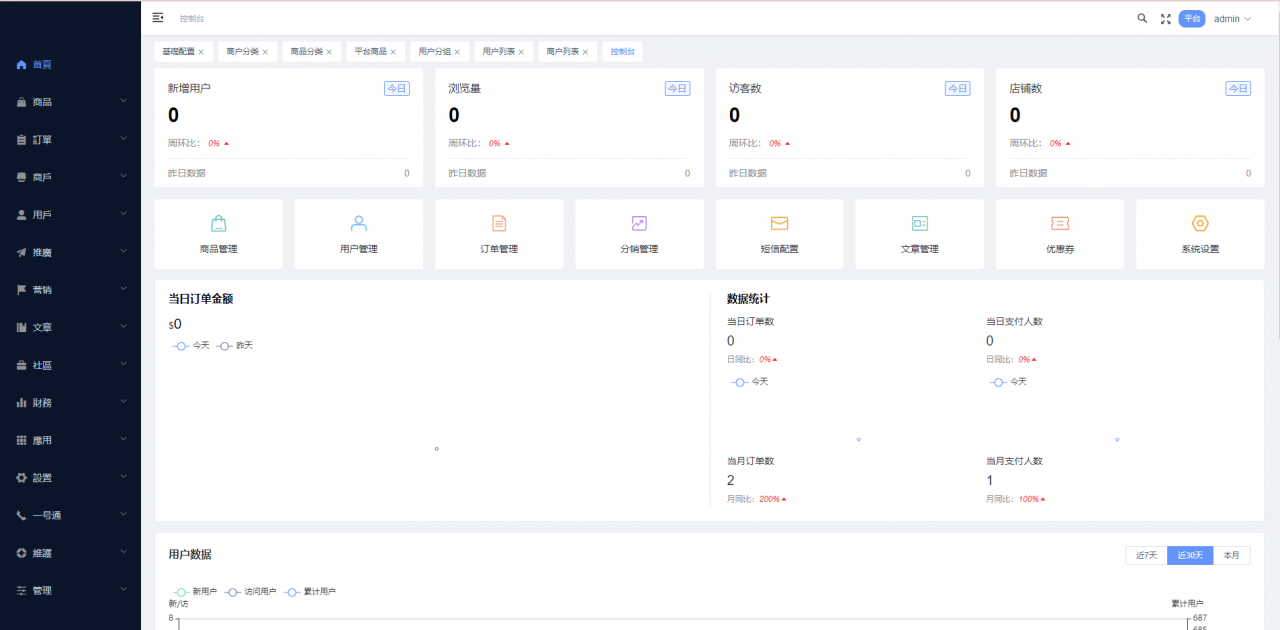Expand the 維護 sidebar menu chevron

pyautogui.click(x=123, y=553)
